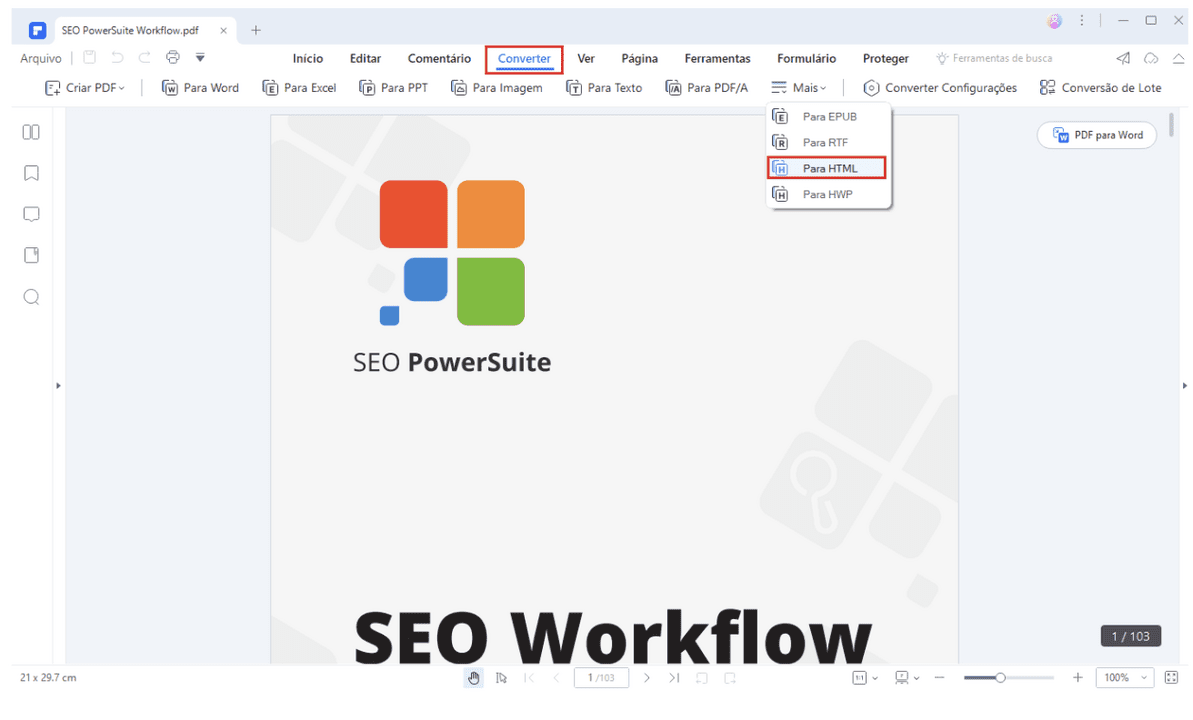Choose Para HTML from the menu
Viewport: 1193px width, 720px height.
tap(828, 168)
